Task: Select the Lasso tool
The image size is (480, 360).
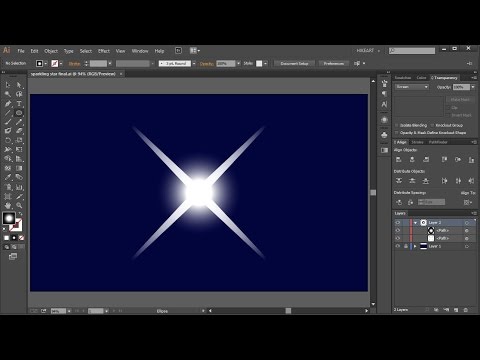Action: click(x=19, y=94)
